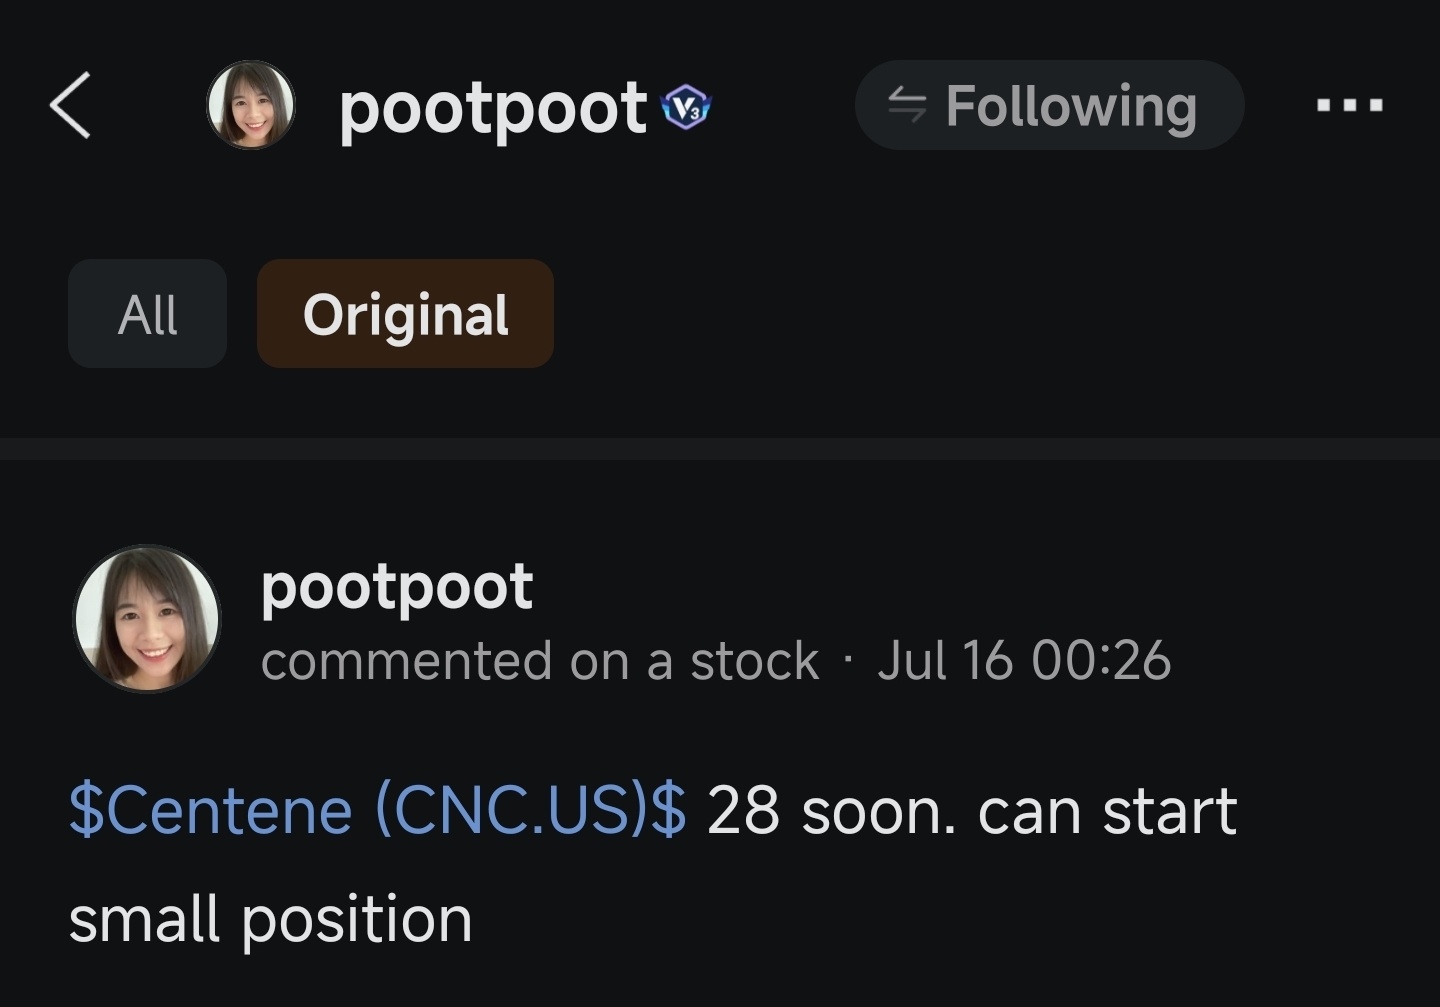Open the post text '28 soon. can start'

972,810
